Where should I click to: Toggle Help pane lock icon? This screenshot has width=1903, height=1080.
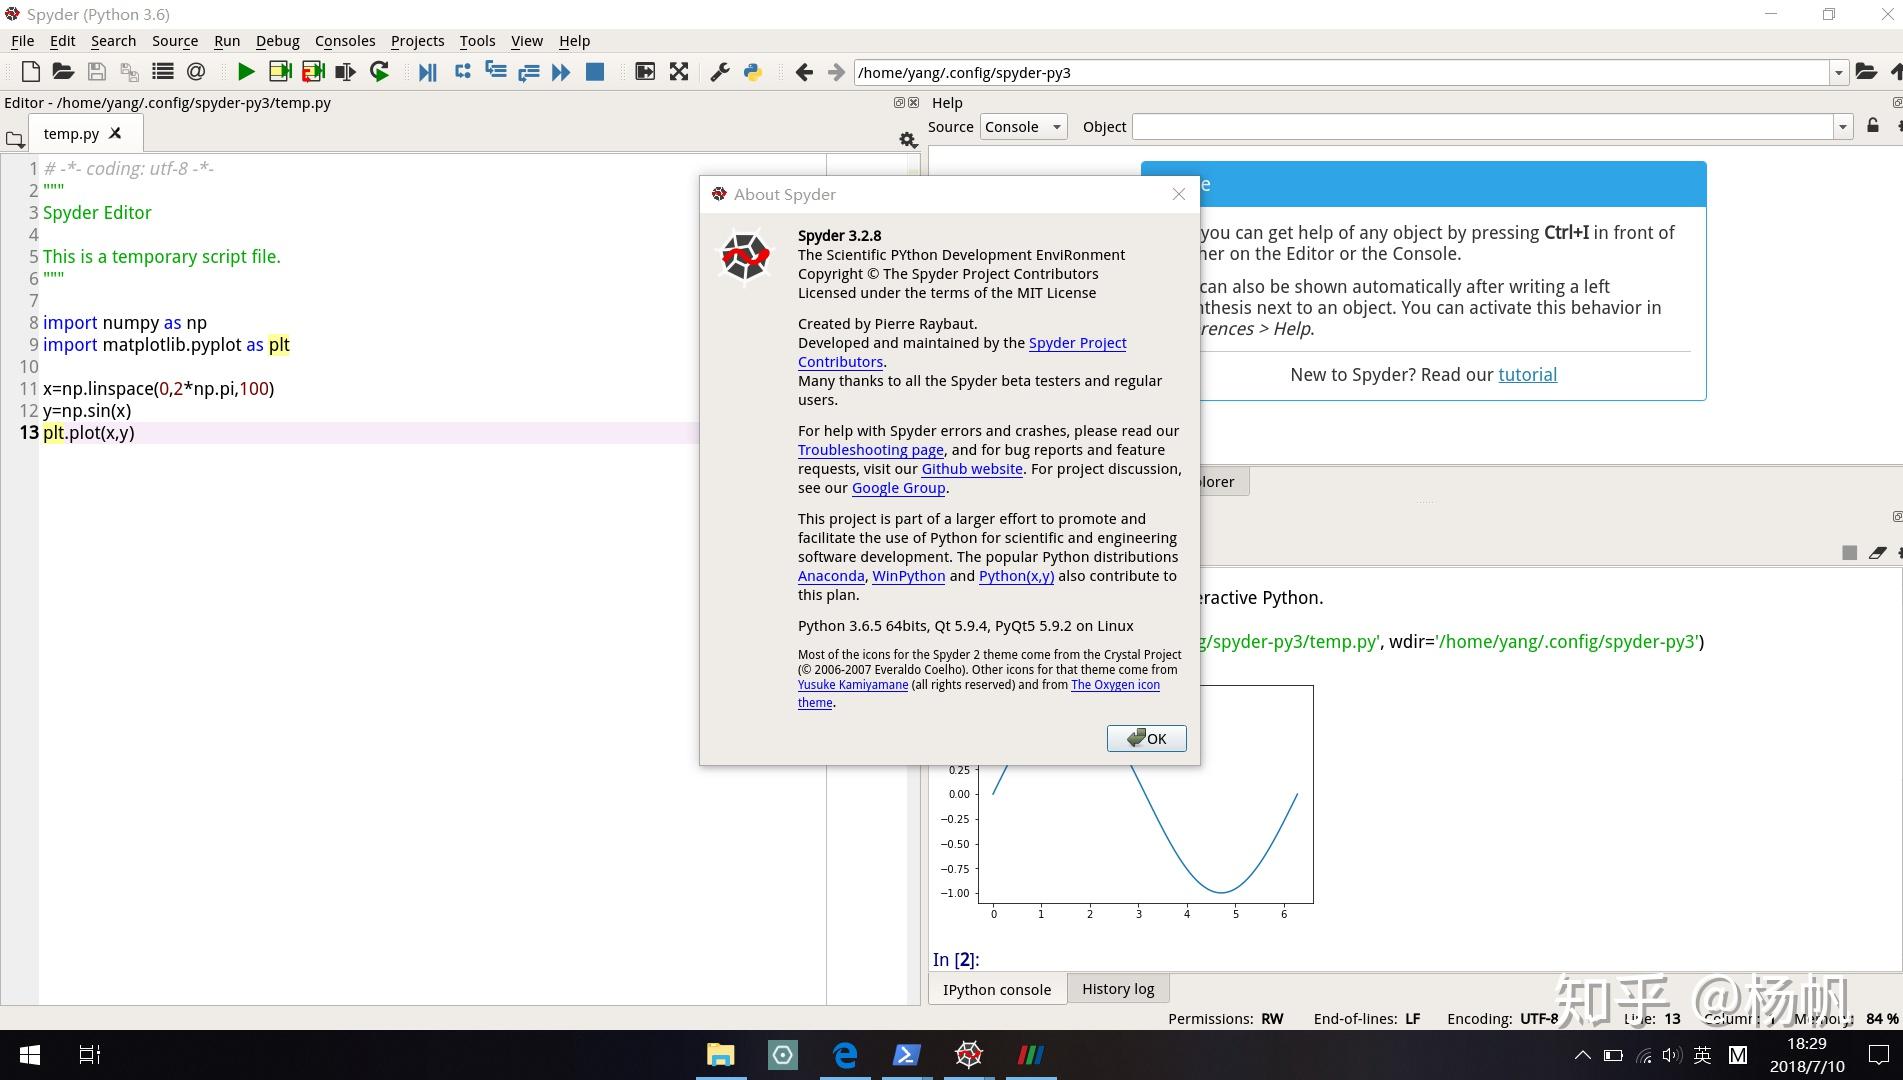(x=1873, y=126)
